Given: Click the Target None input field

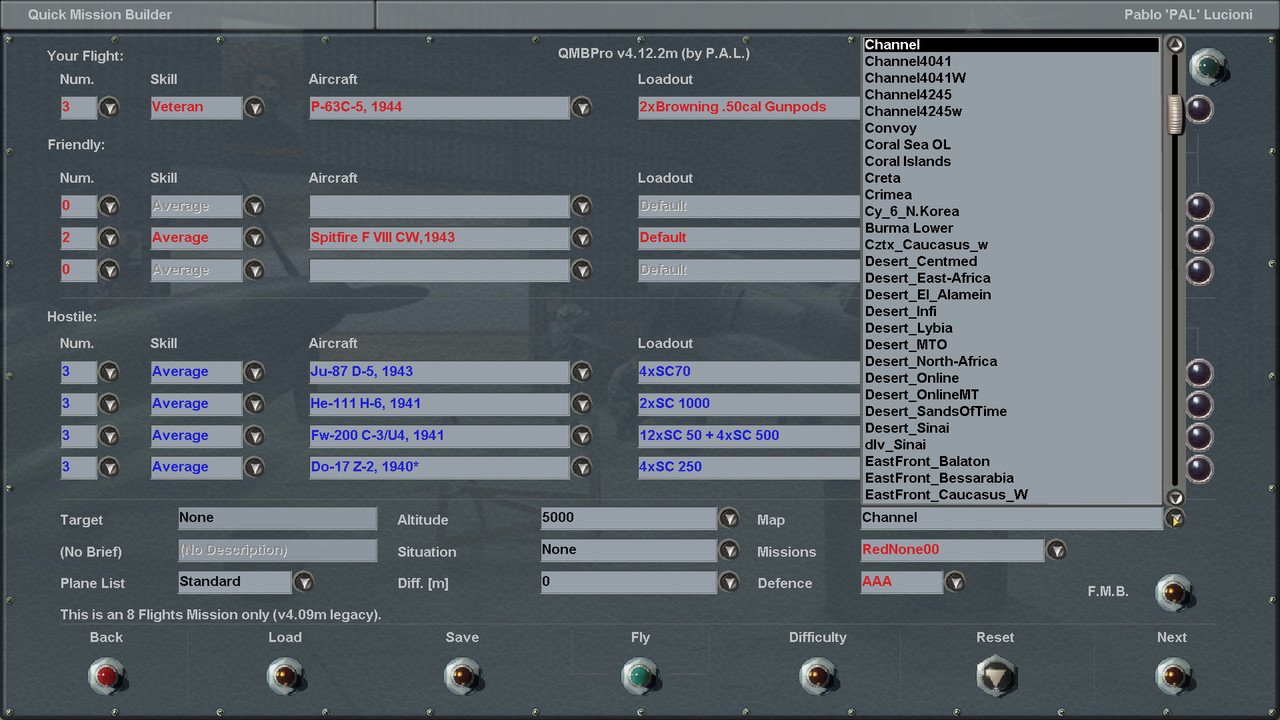Looking at the screenshot, I should 277,518.
